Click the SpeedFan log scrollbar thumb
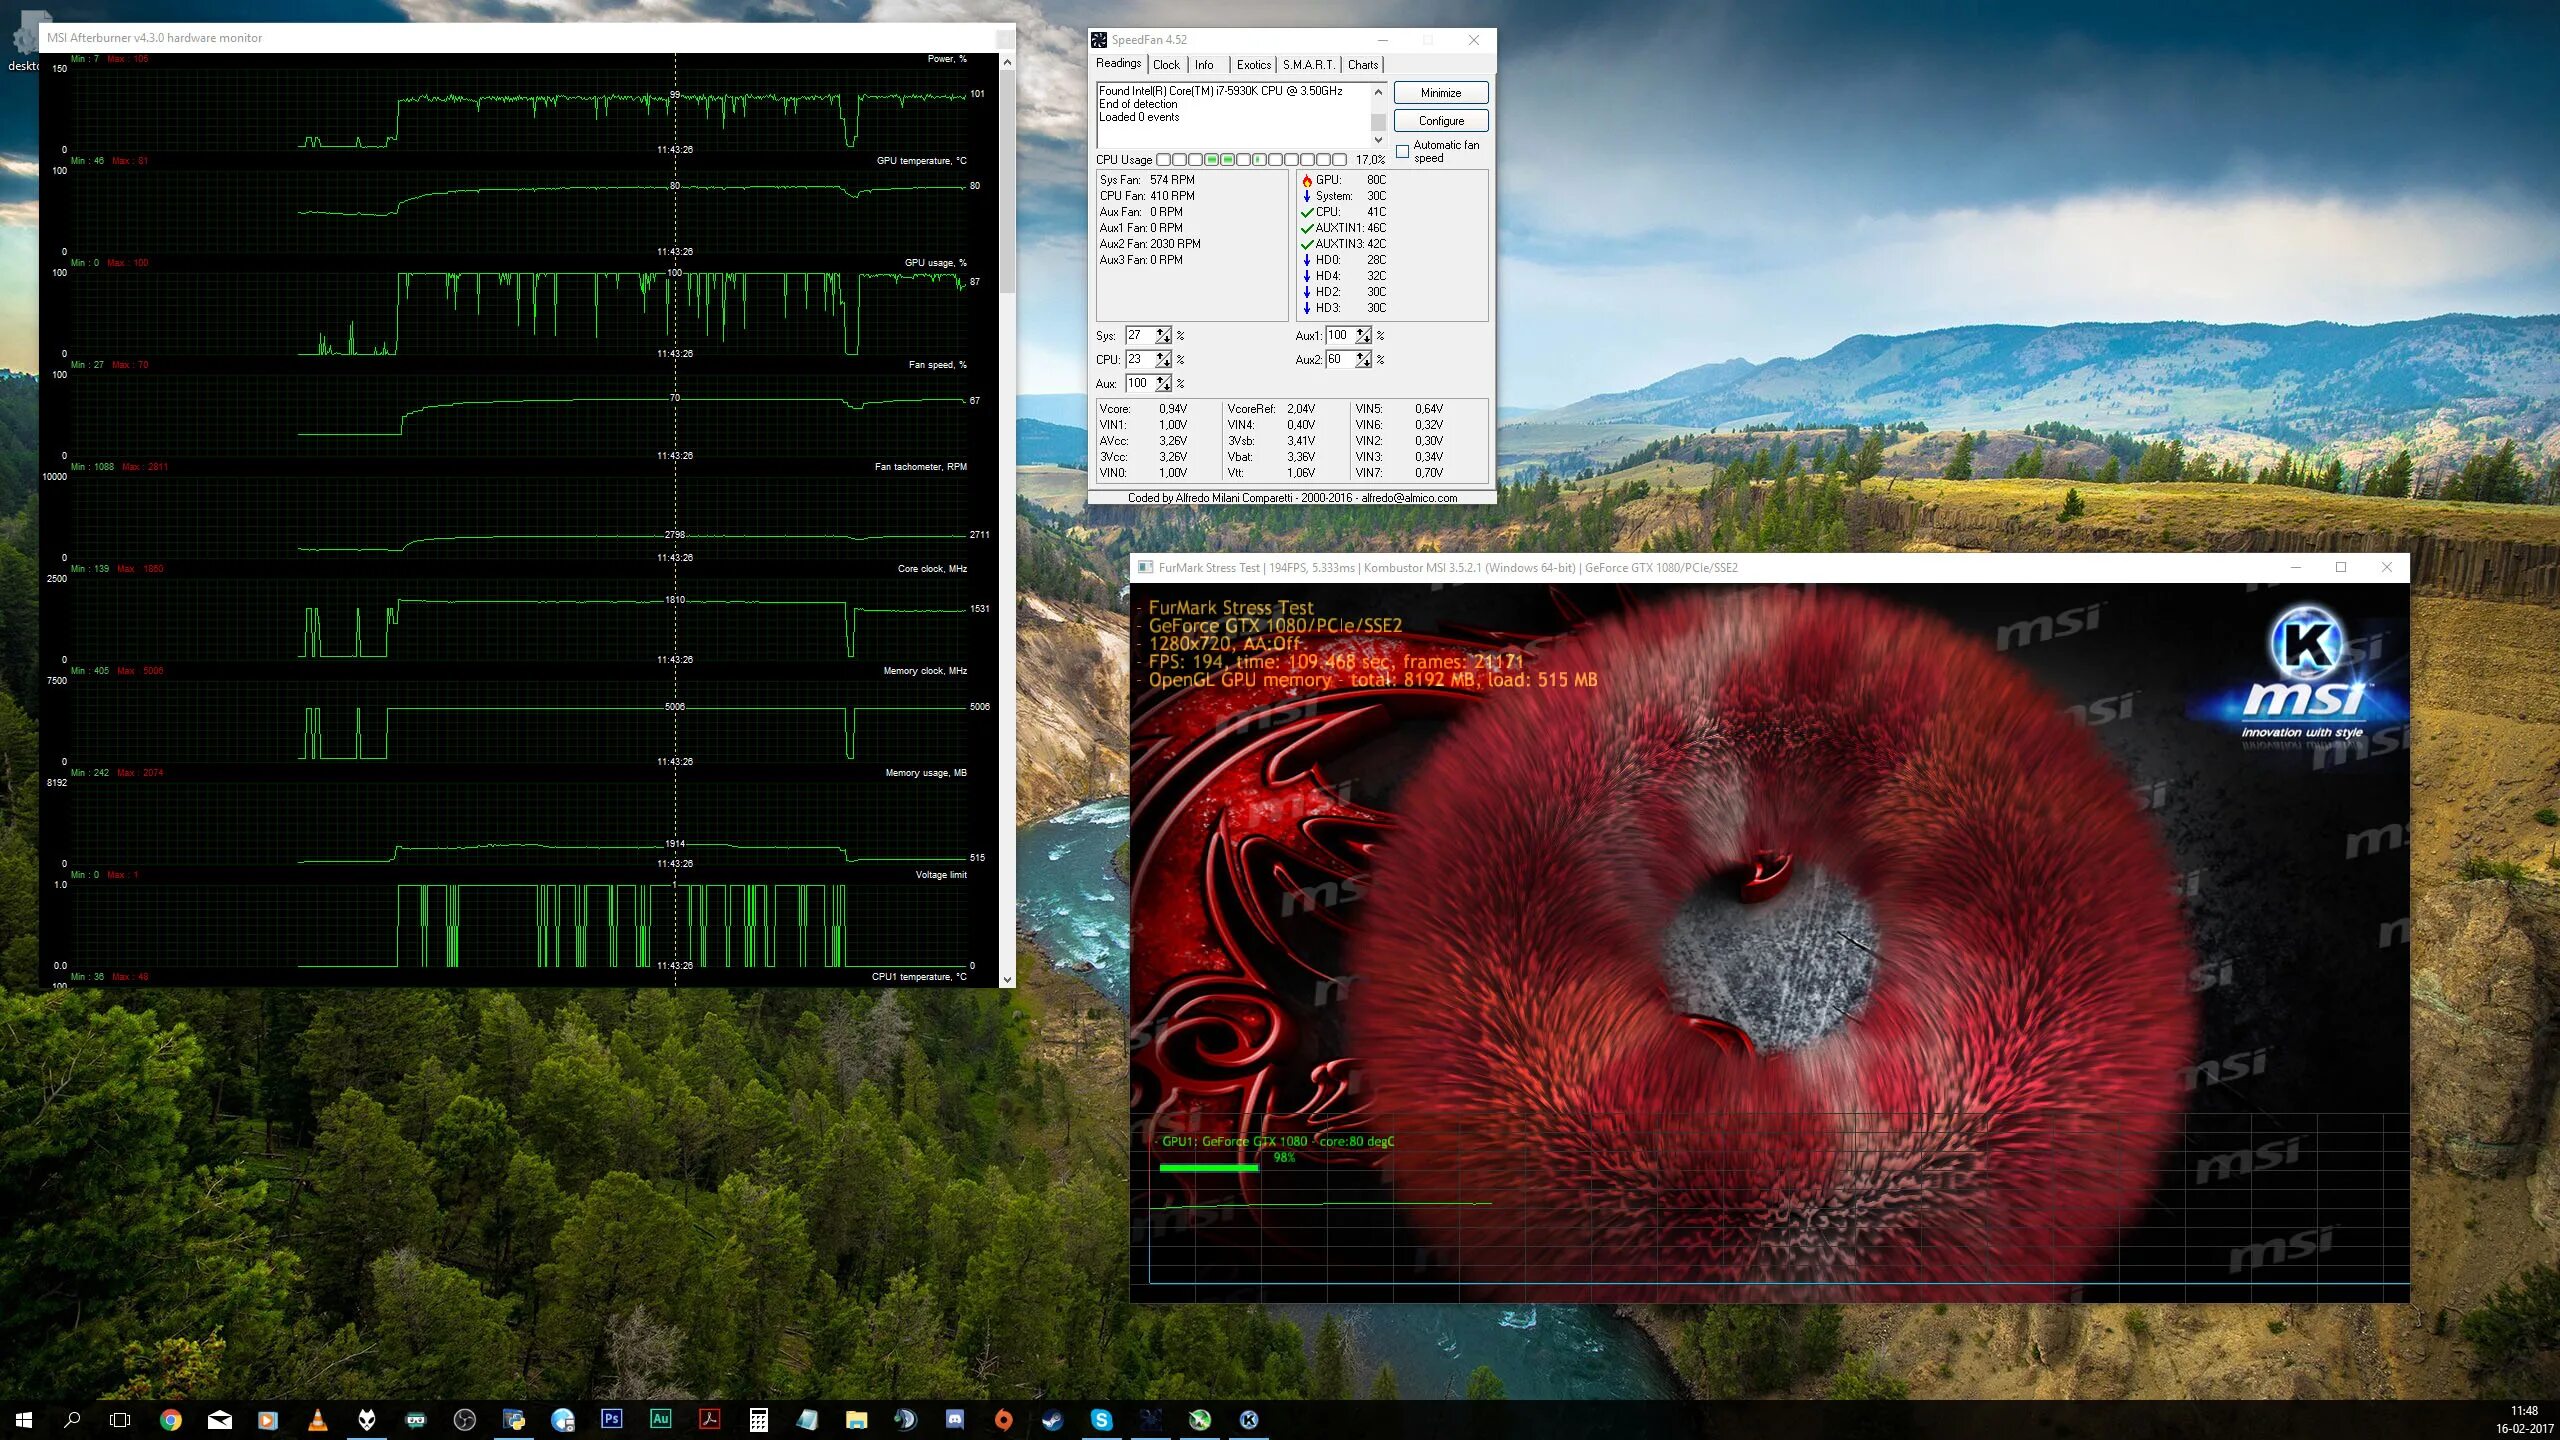The image size is (2560, 1440). [1378, 122]
